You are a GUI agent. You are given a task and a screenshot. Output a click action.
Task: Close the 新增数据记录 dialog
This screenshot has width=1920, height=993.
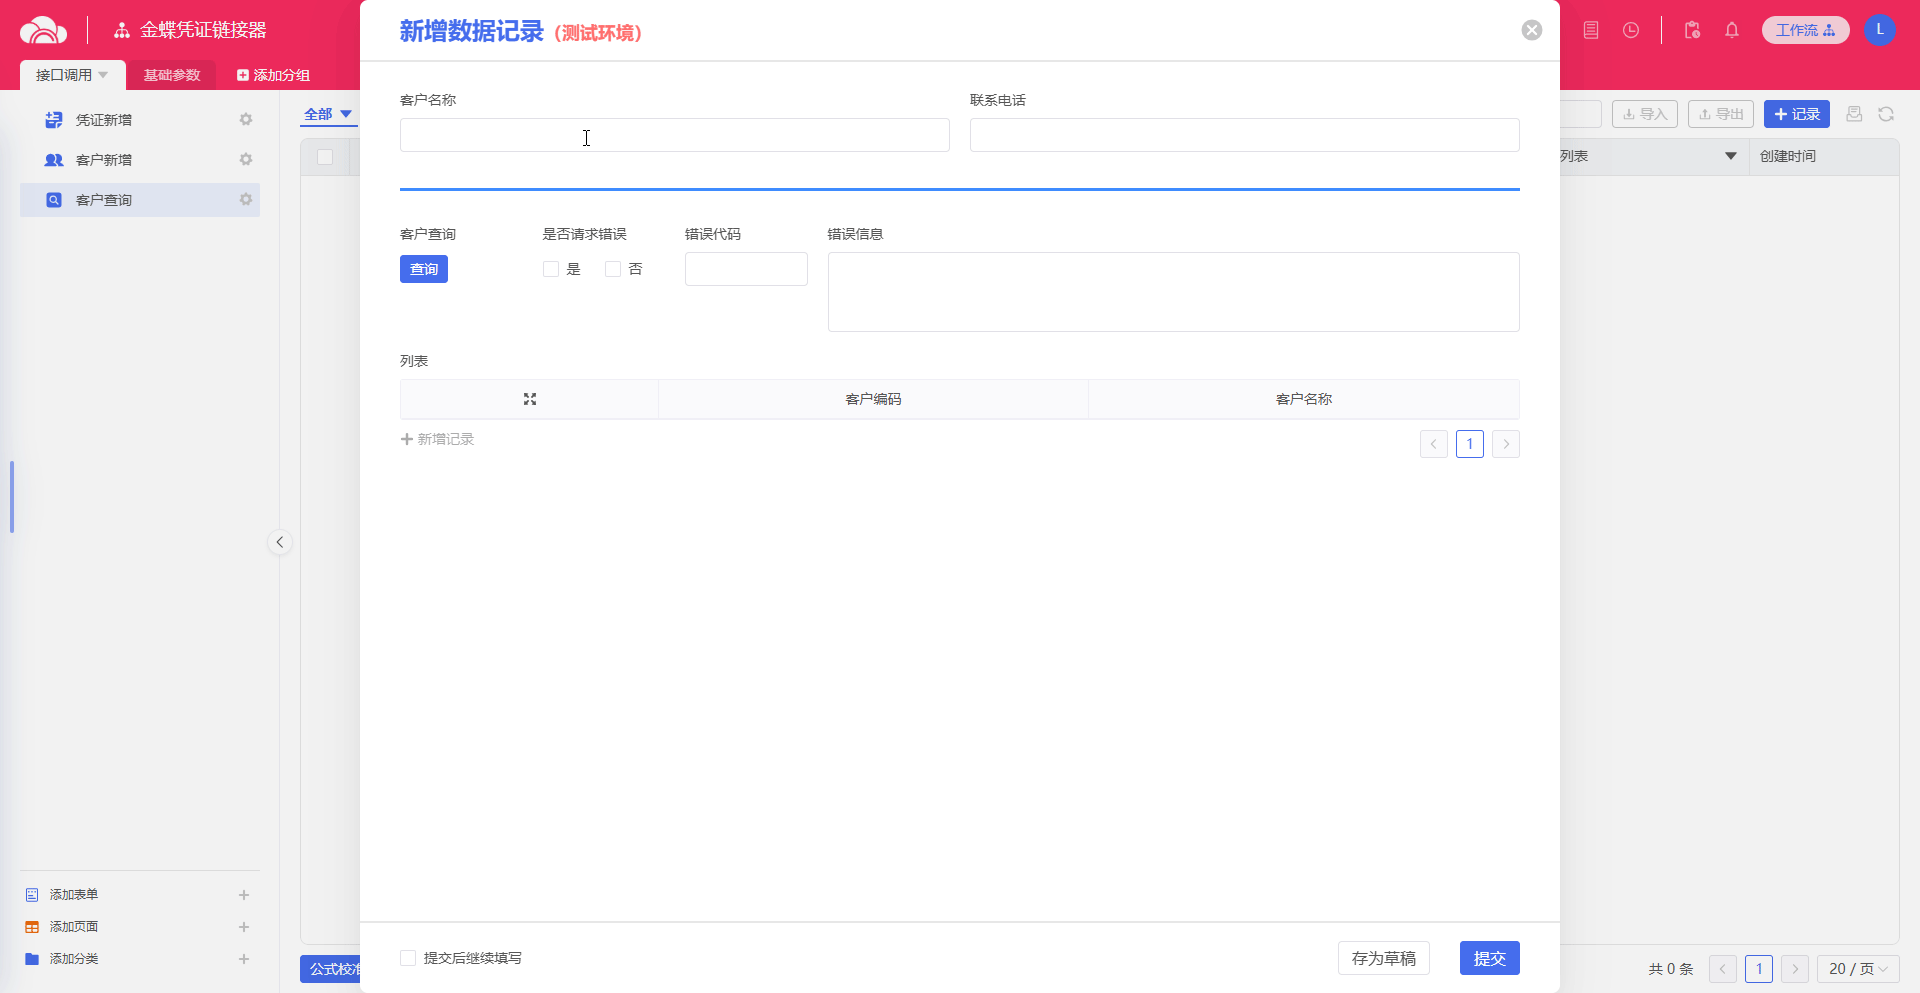(1532, 30)
